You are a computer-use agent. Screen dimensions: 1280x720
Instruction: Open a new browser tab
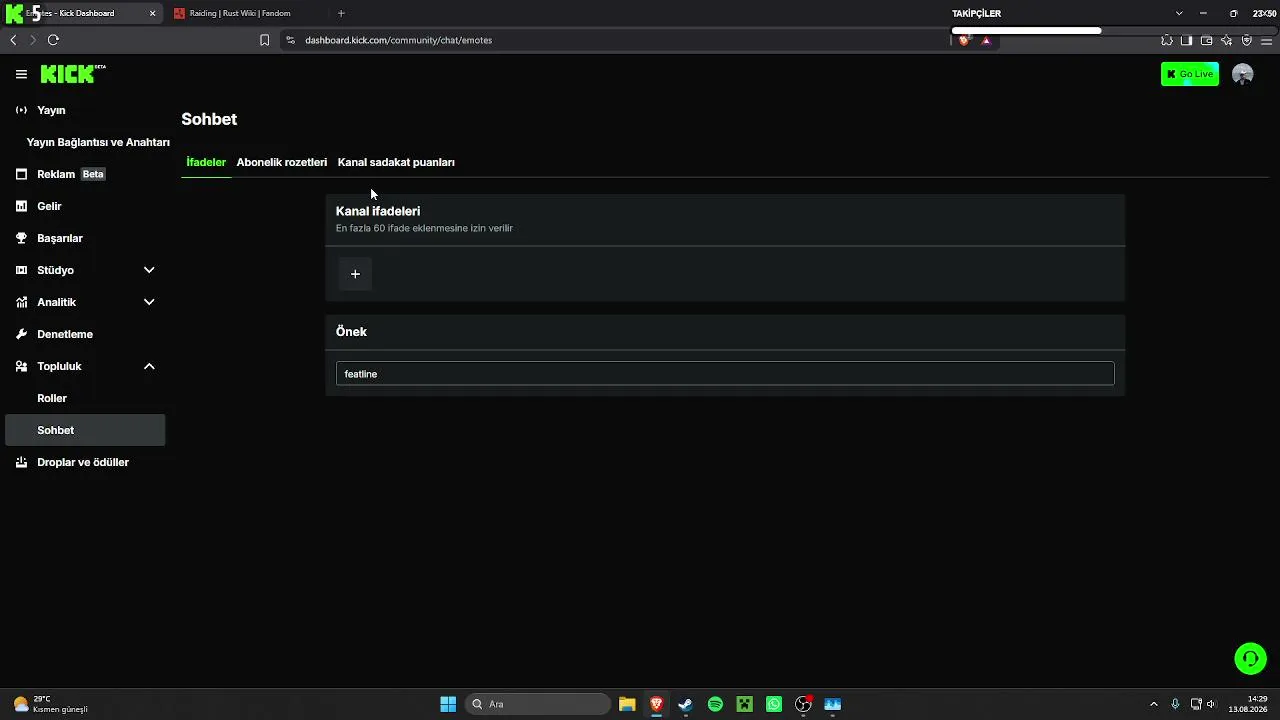pyautogui.click(x=341, y=13)
